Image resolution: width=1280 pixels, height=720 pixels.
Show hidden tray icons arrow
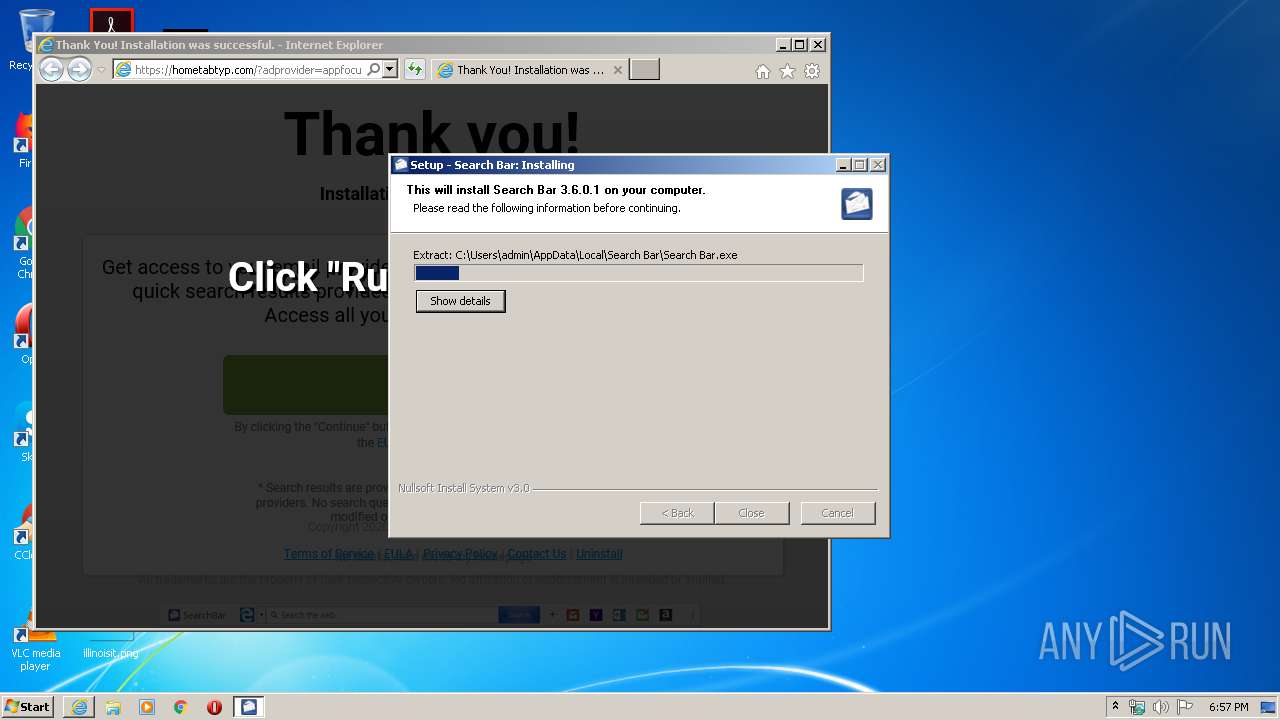(1115, 707)
